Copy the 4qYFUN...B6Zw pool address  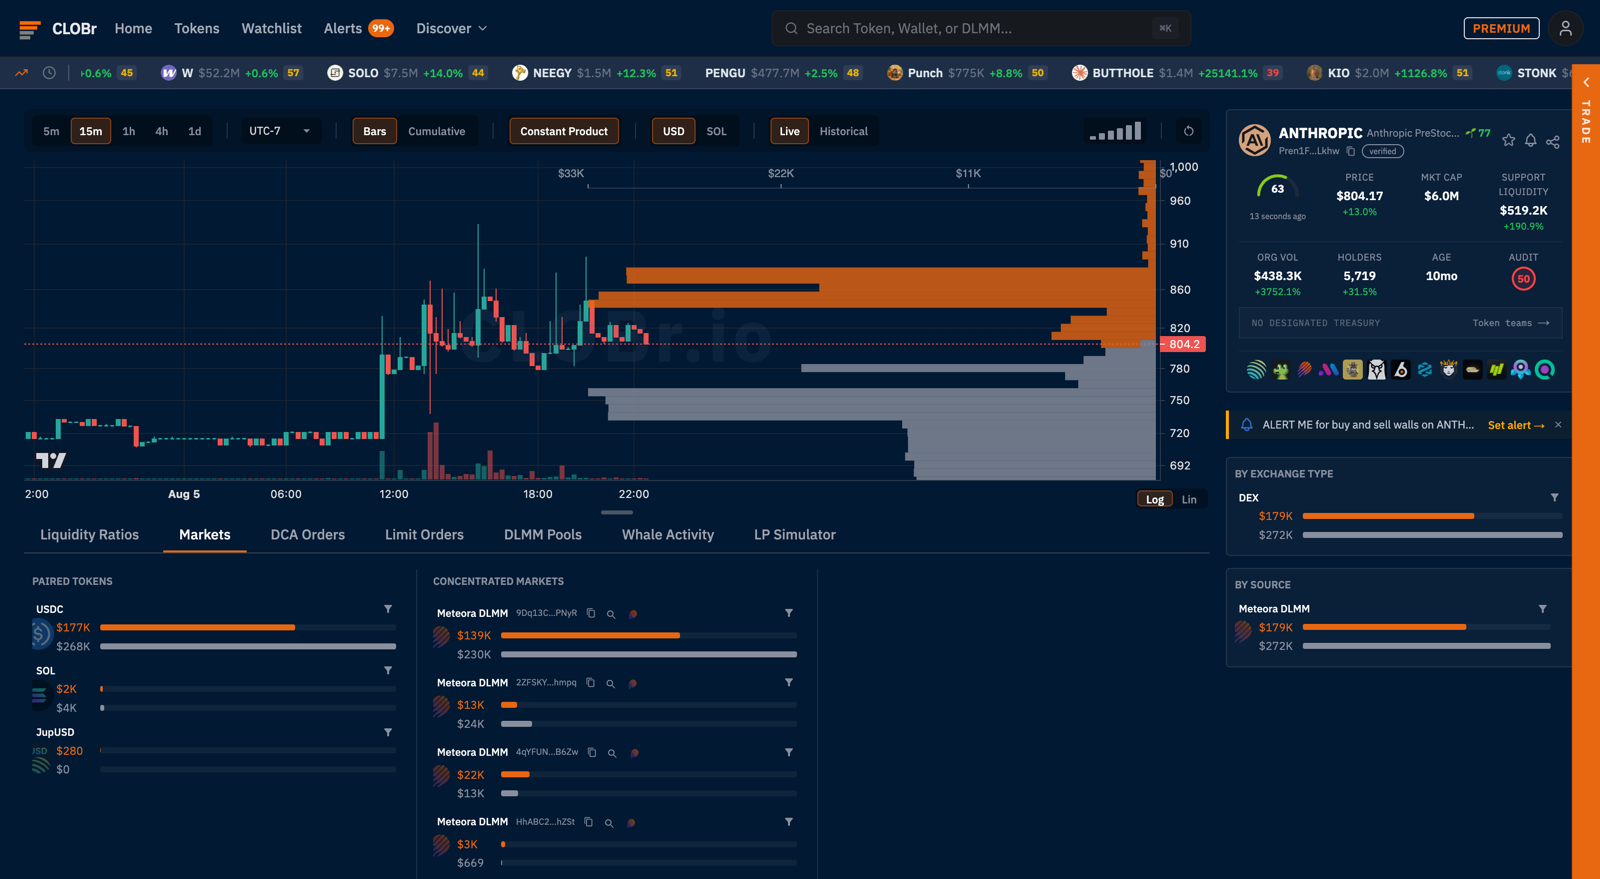point(592,752)
